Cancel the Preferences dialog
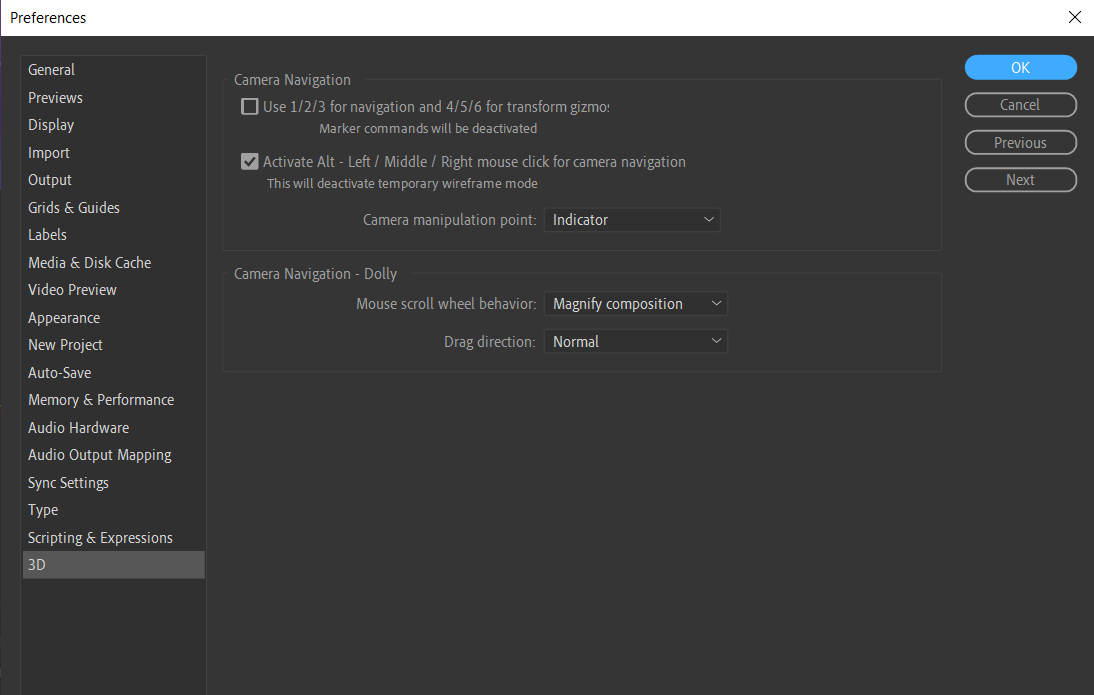Viewport: 1094px width, 695px height. (1020, 104)
